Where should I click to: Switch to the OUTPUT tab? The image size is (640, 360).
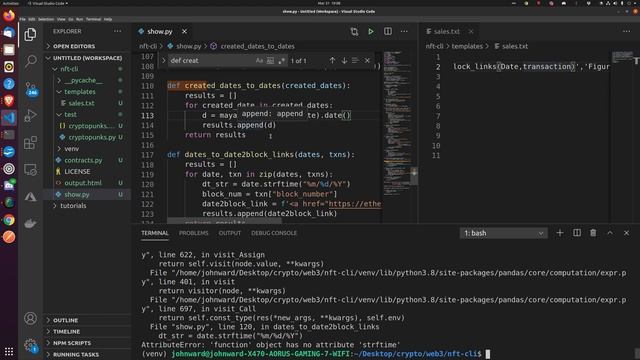230,233
